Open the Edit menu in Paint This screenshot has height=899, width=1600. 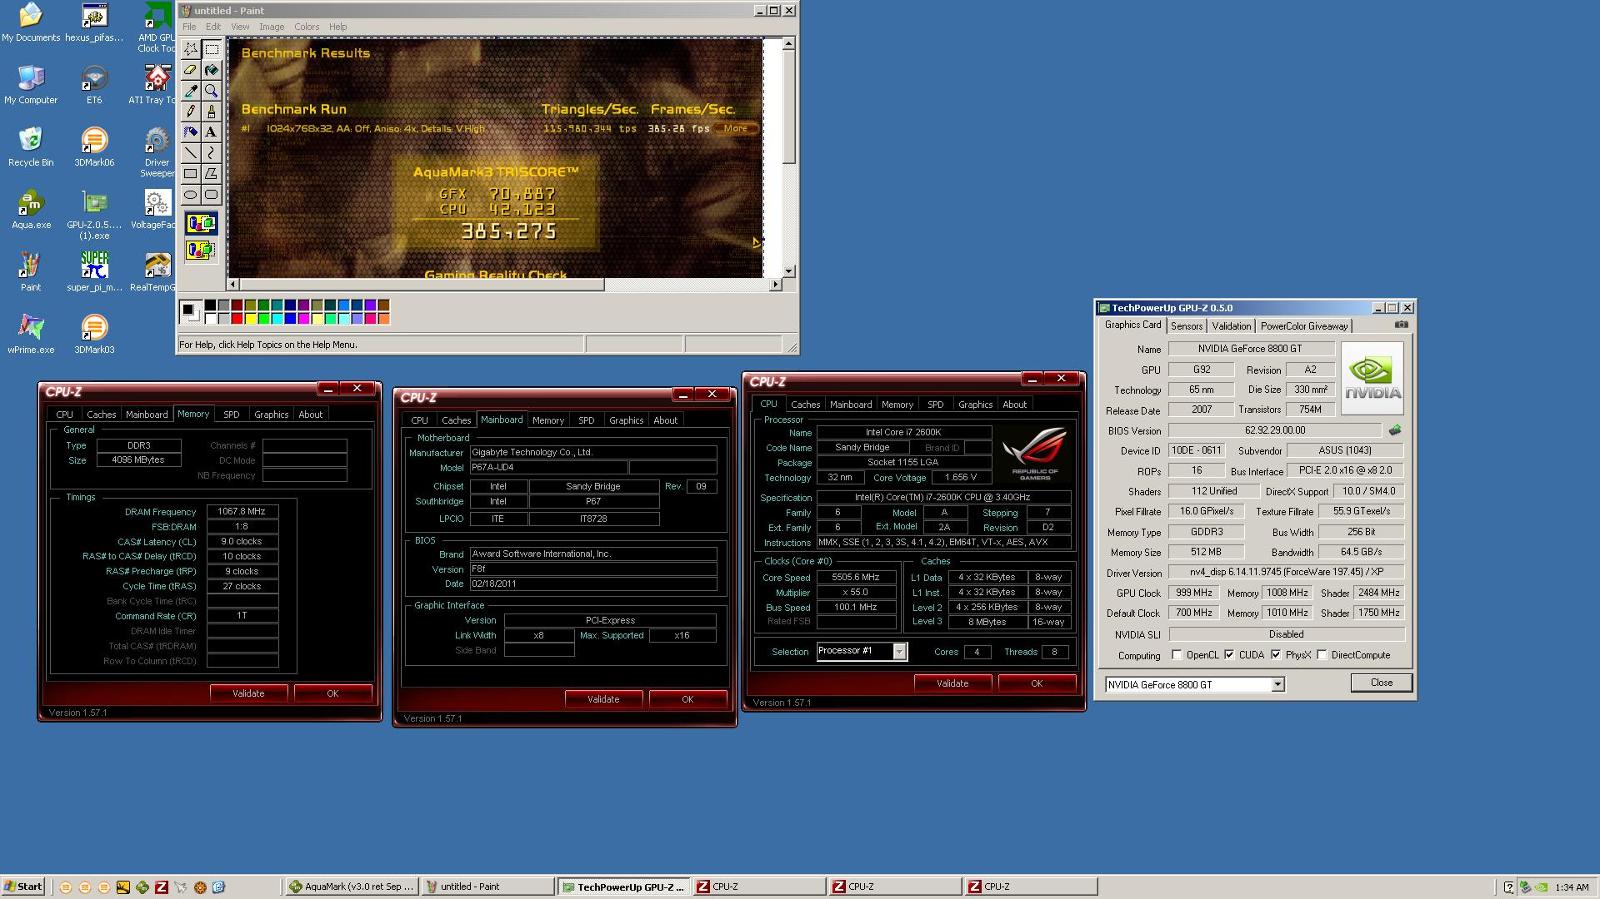[213, 27]
